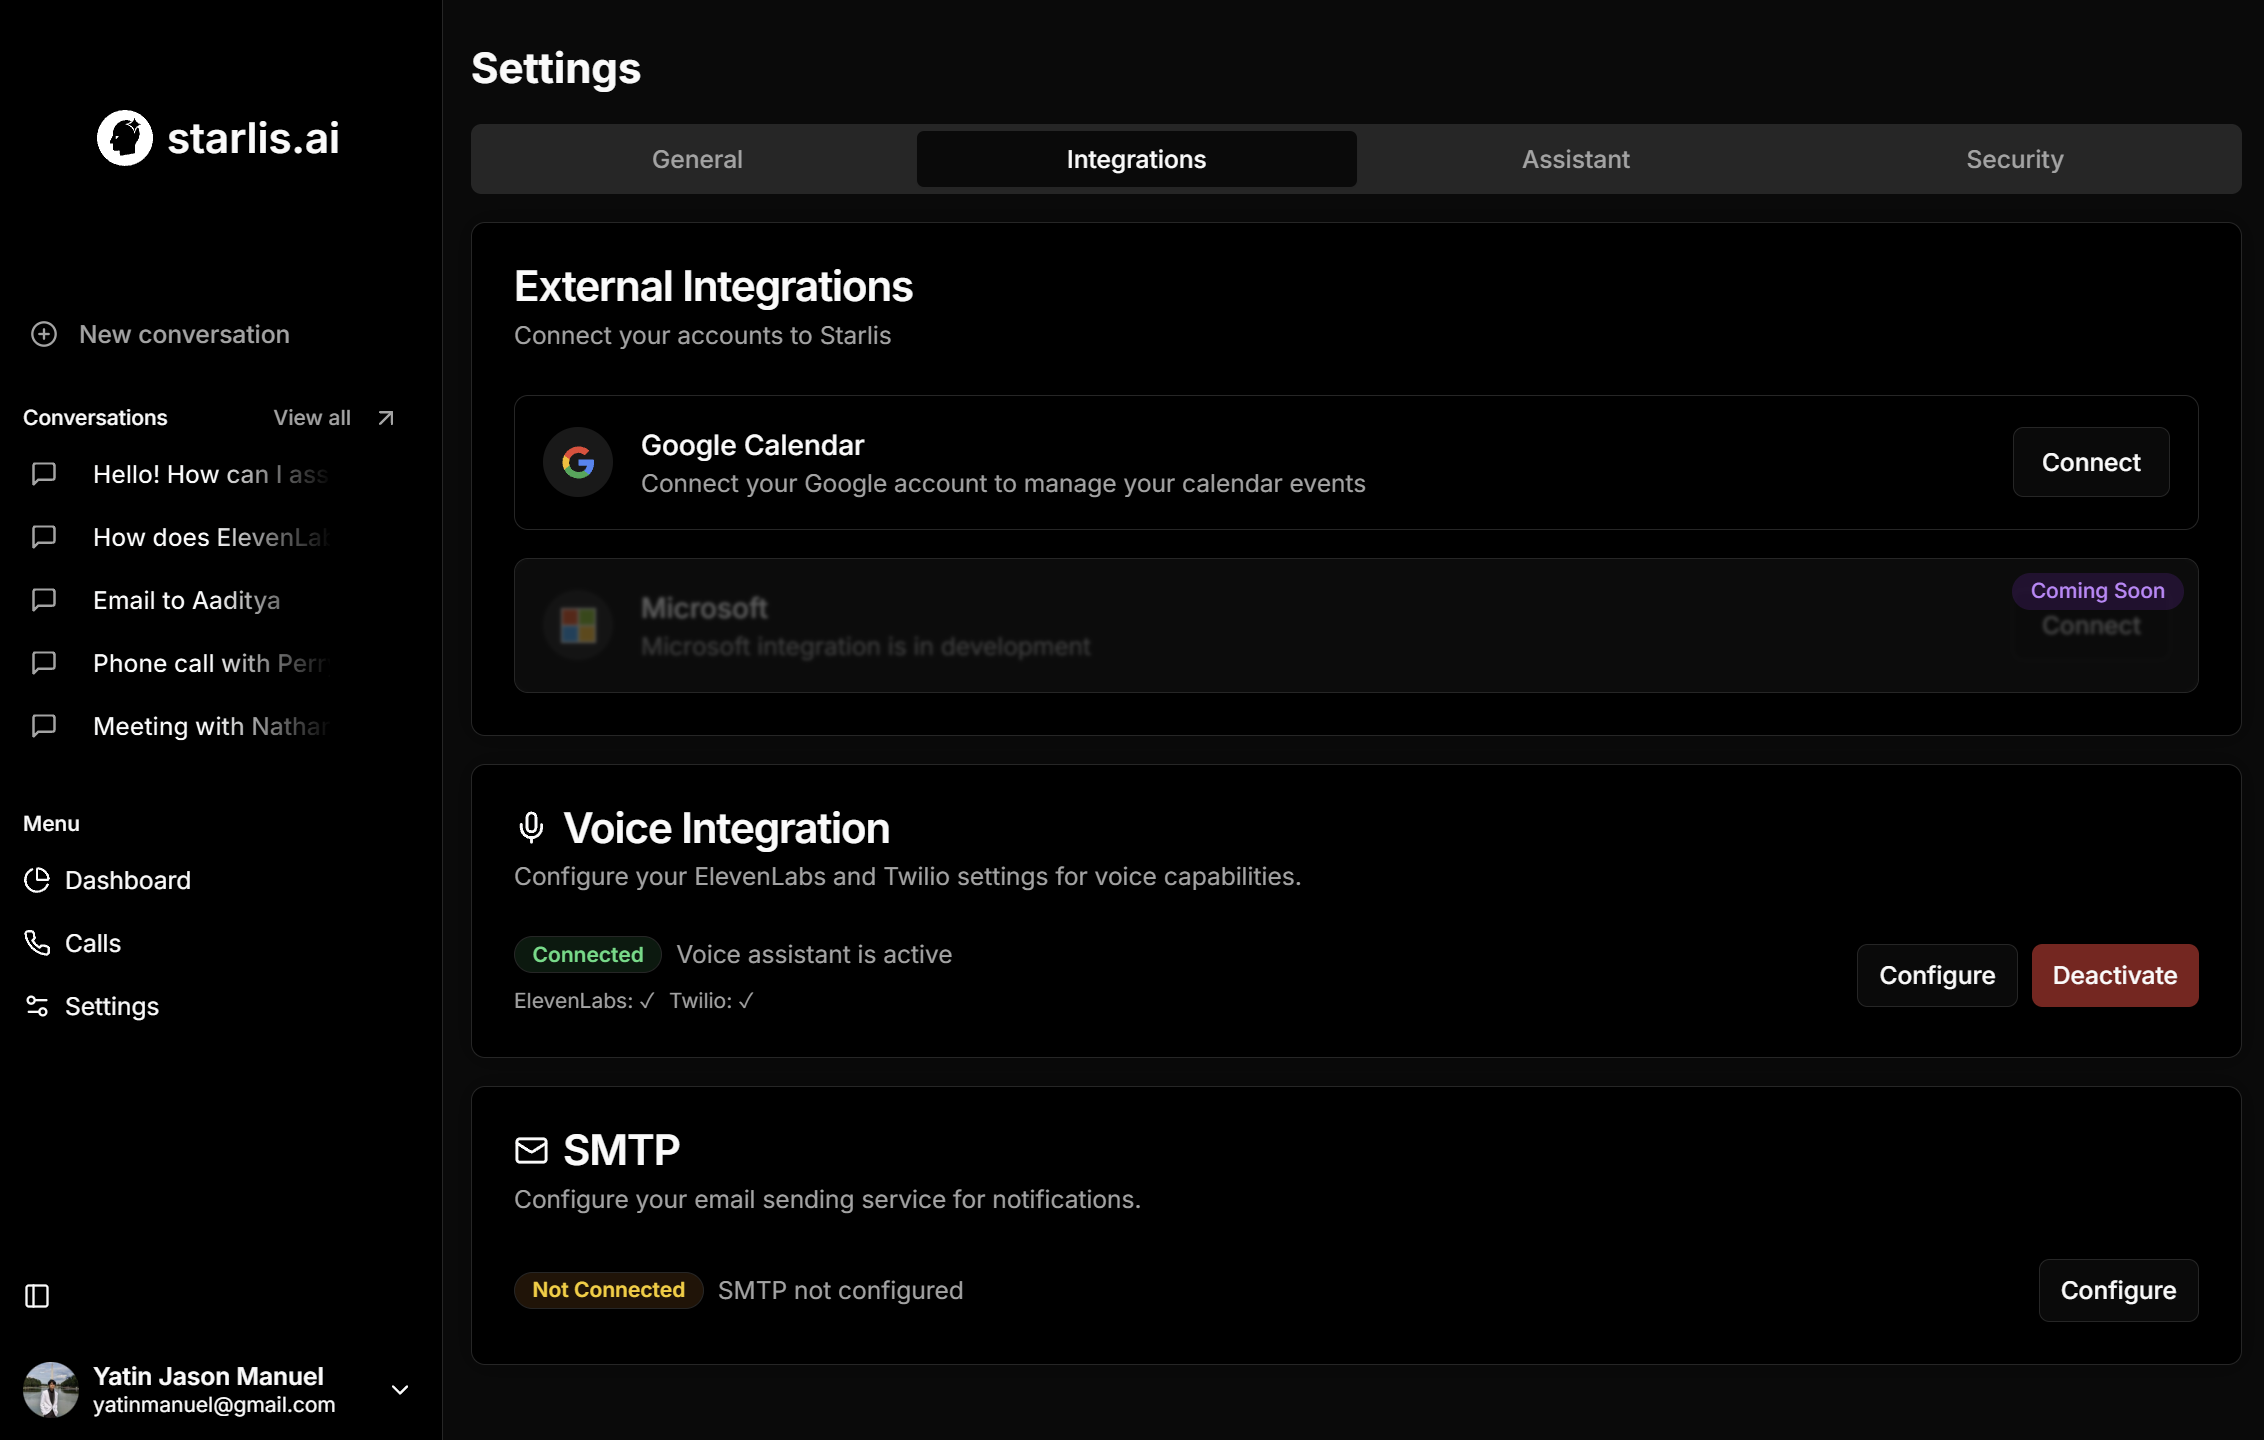
Task: Expand the user account chevron menu
Action: click(x=400, y=1390)
